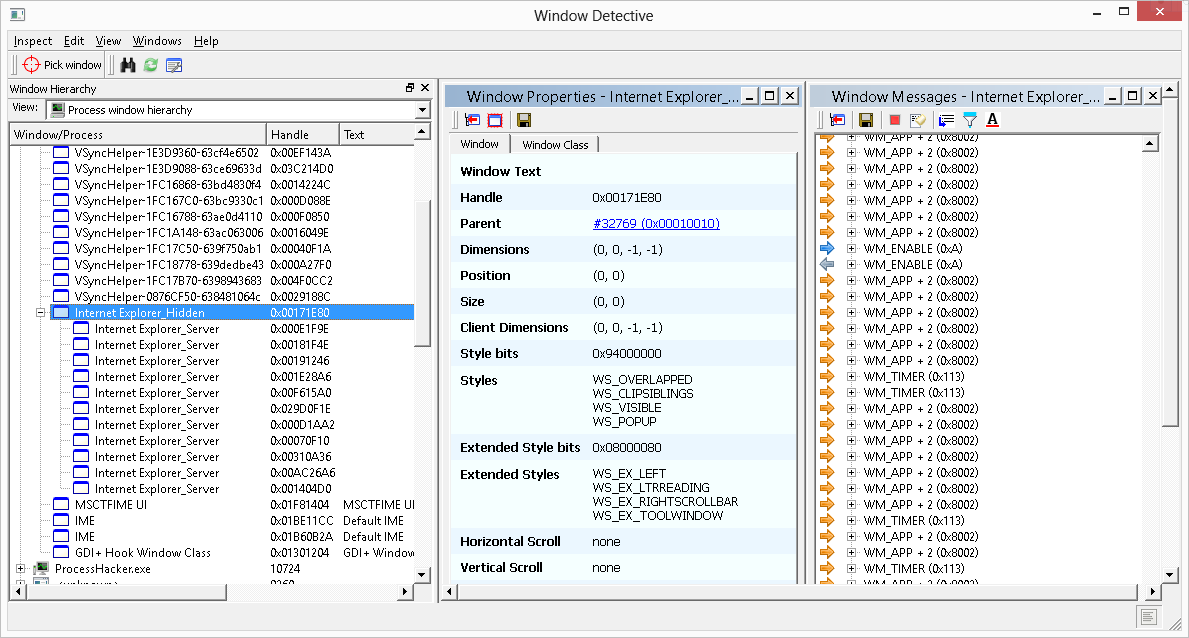Click left arrow of the workspace horizontal scrollbar
Screen dimensions: 1189x638
point(450,592)
